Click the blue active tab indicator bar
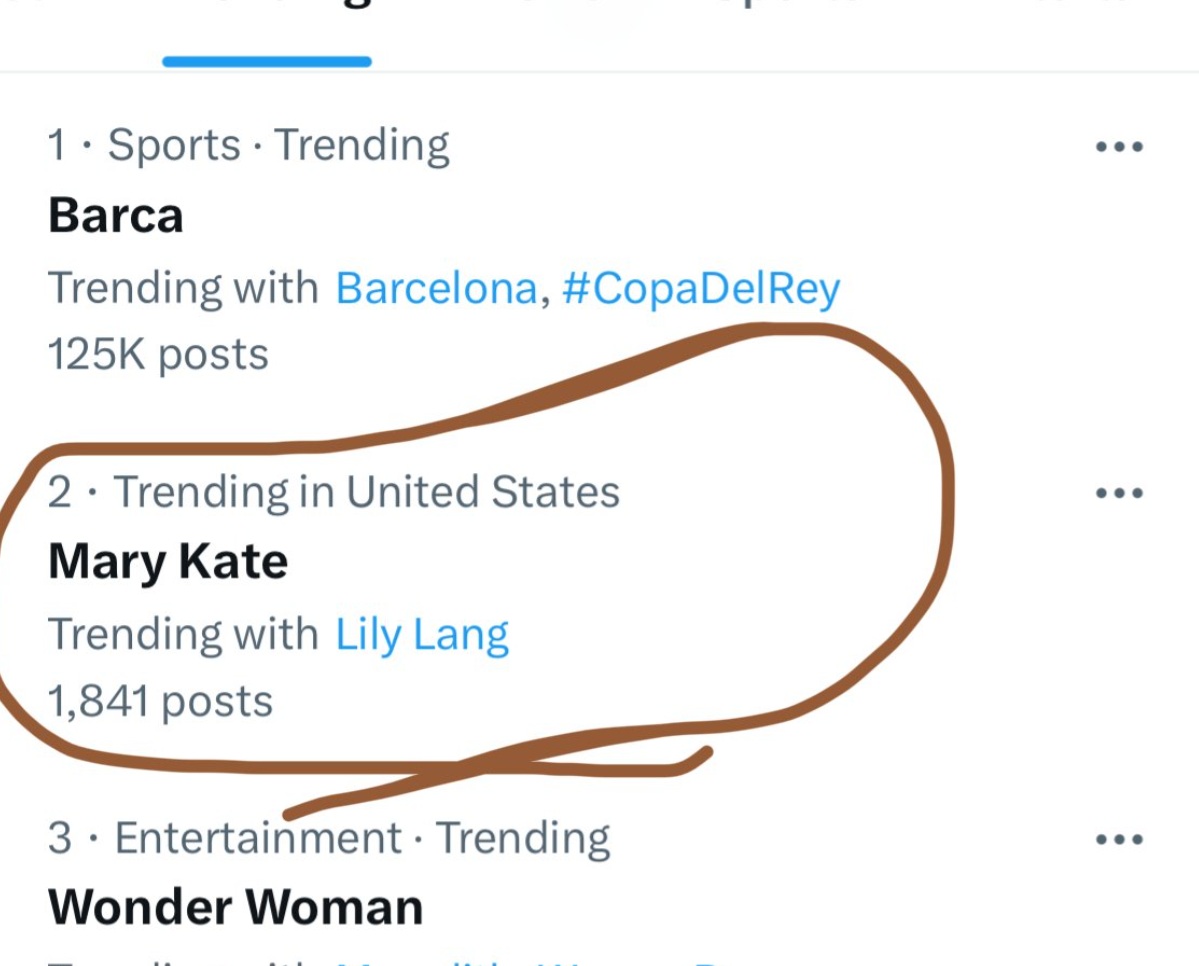This screenshot has width=1199, height=966. pyautogui.click(x=267, y=61)
